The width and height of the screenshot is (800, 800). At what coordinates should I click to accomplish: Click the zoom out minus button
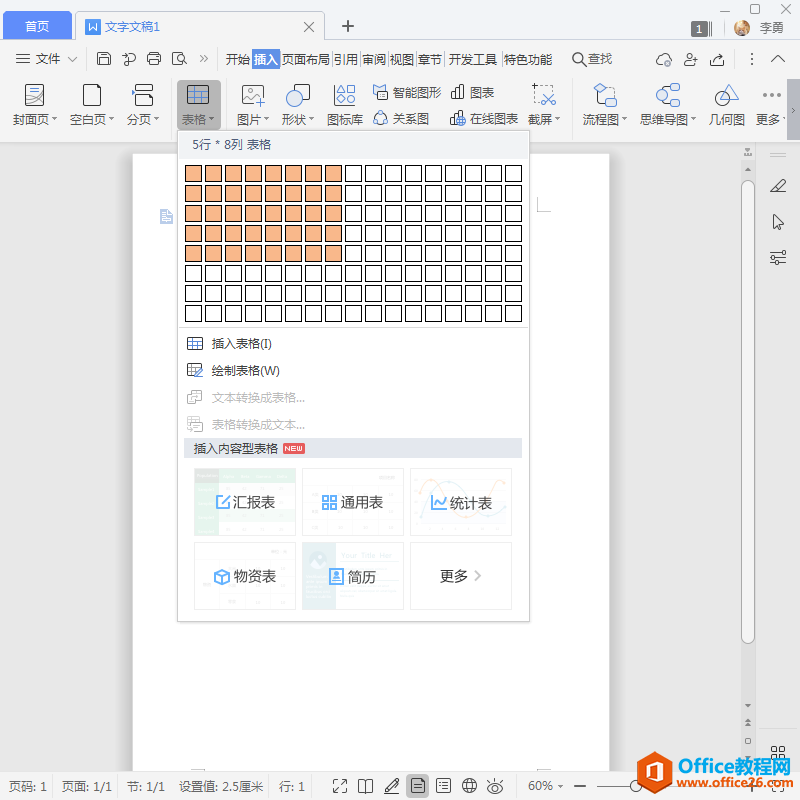pos(580,786)
